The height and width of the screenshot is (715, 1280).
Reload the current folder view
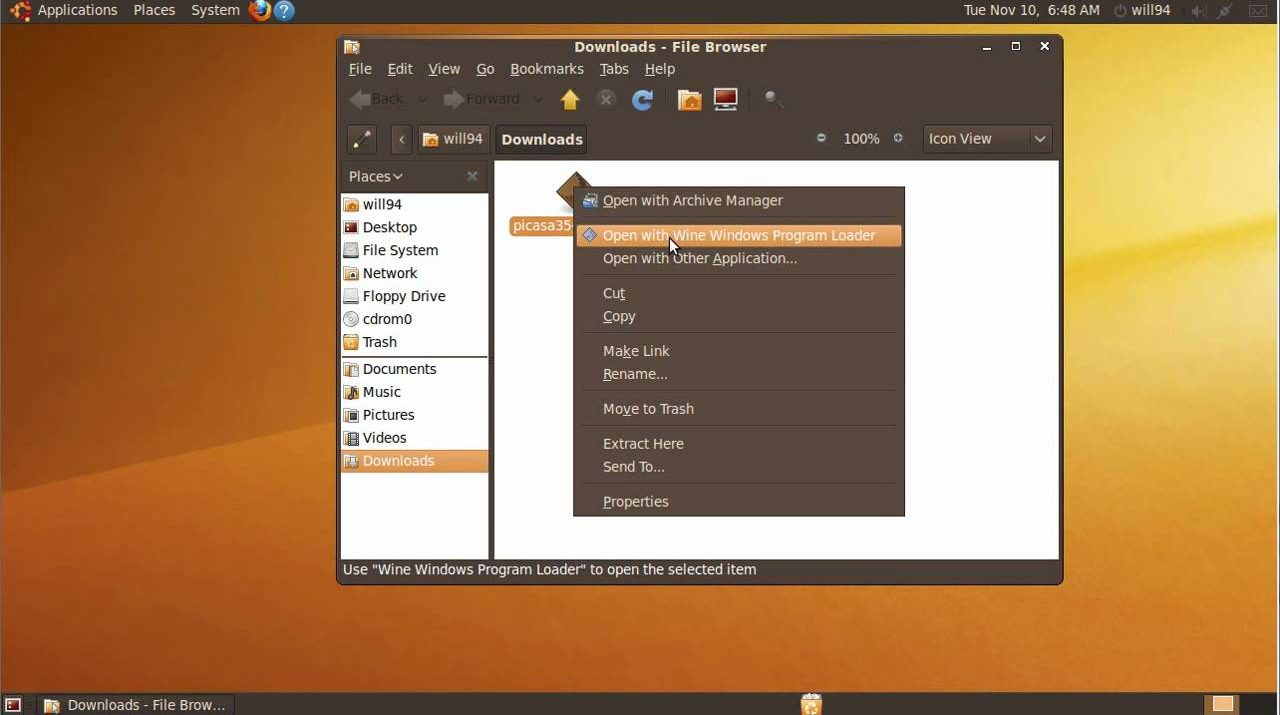642,99
